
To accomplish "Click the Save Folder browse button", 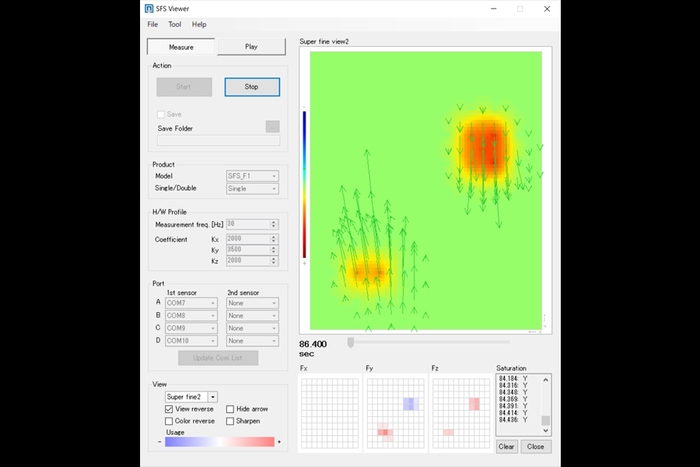I will point(272,127).
